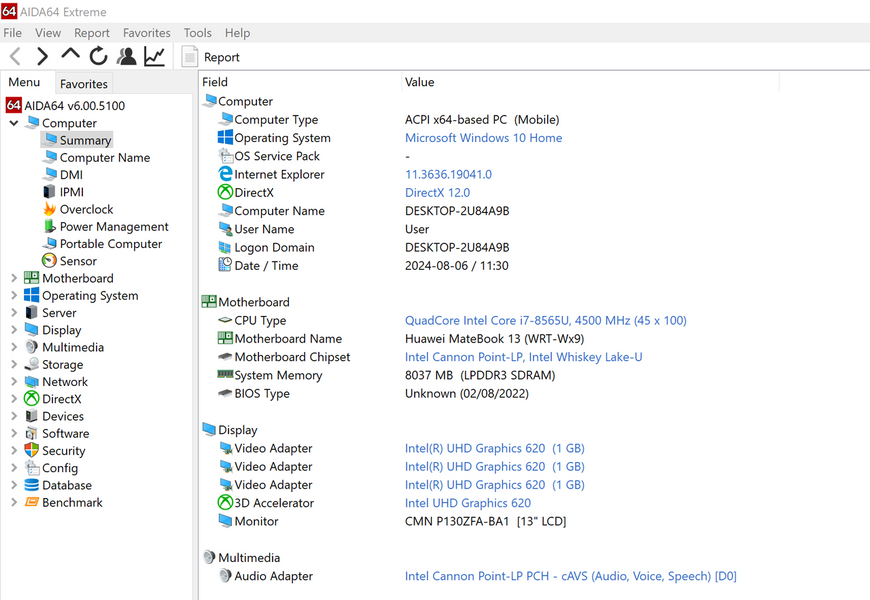This screenshot has height=600, width=870.
Task: Click the IPMI icon in tree
Action: (49, 192)
